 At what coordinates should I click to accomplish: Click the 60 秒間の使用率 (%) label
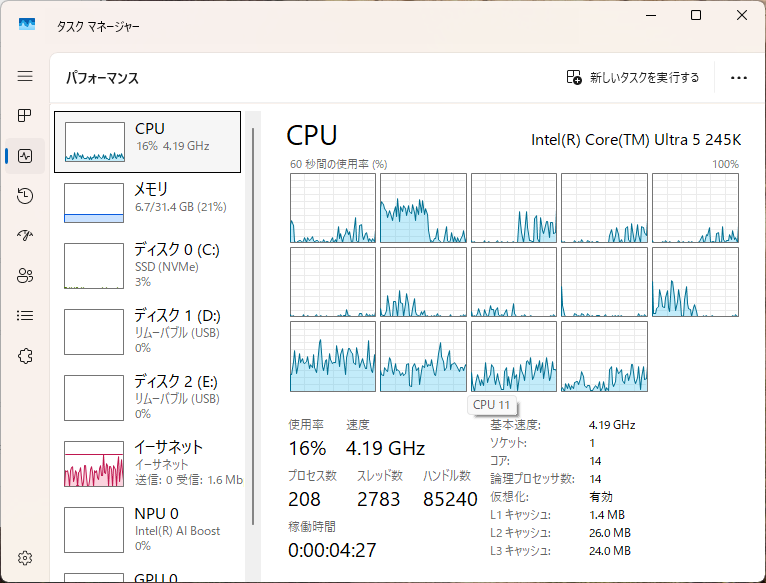[x=339, y=164]
